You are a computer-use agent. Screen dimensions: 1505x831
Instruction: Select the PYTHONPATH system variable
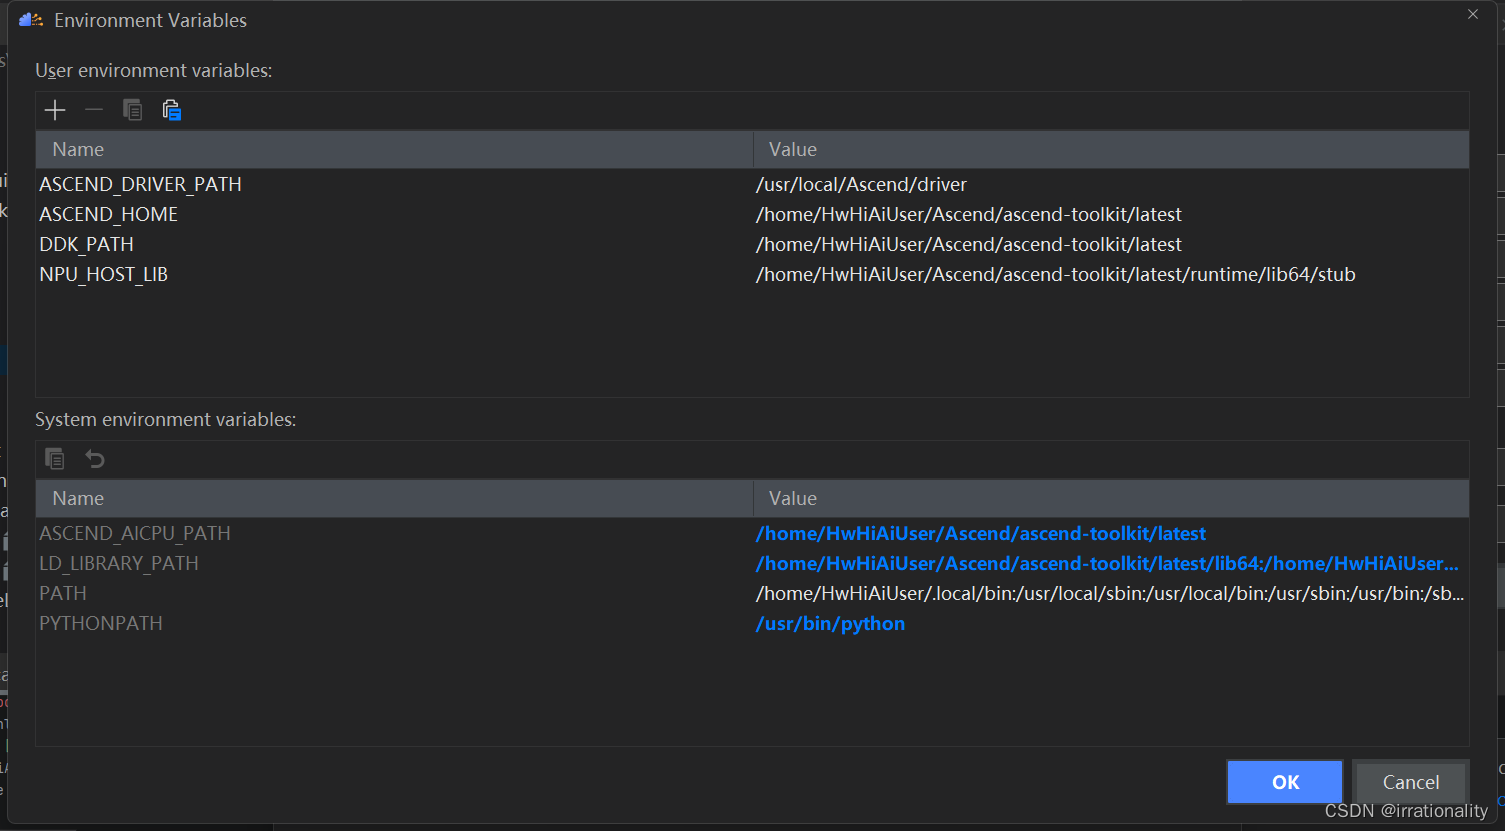pos(101,623)
